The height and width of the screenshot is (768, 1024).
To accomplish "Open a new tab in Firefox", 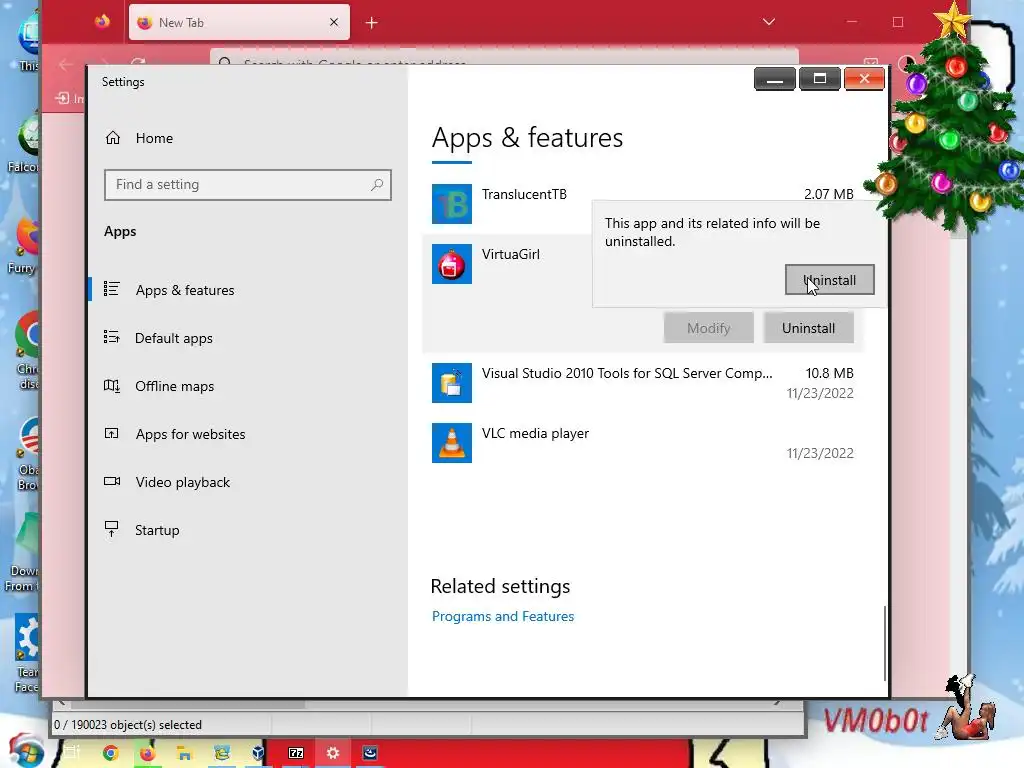I will coord(372,23).
